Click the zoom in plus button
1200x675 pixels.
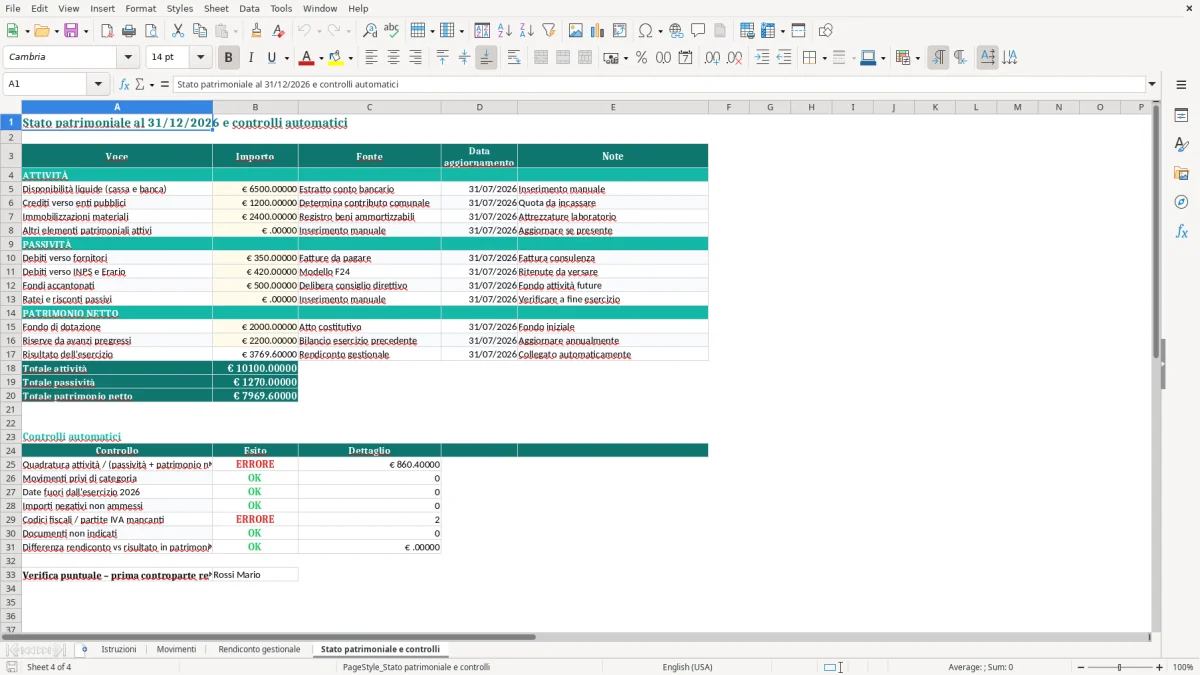1160,667
